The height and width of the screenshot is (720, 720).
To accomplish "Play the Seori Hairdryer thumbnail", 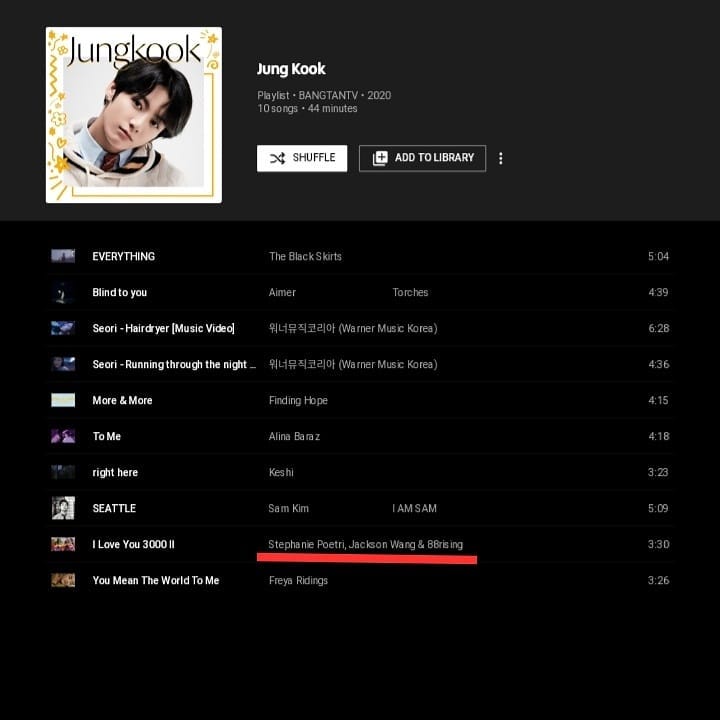I will (63, 328).
